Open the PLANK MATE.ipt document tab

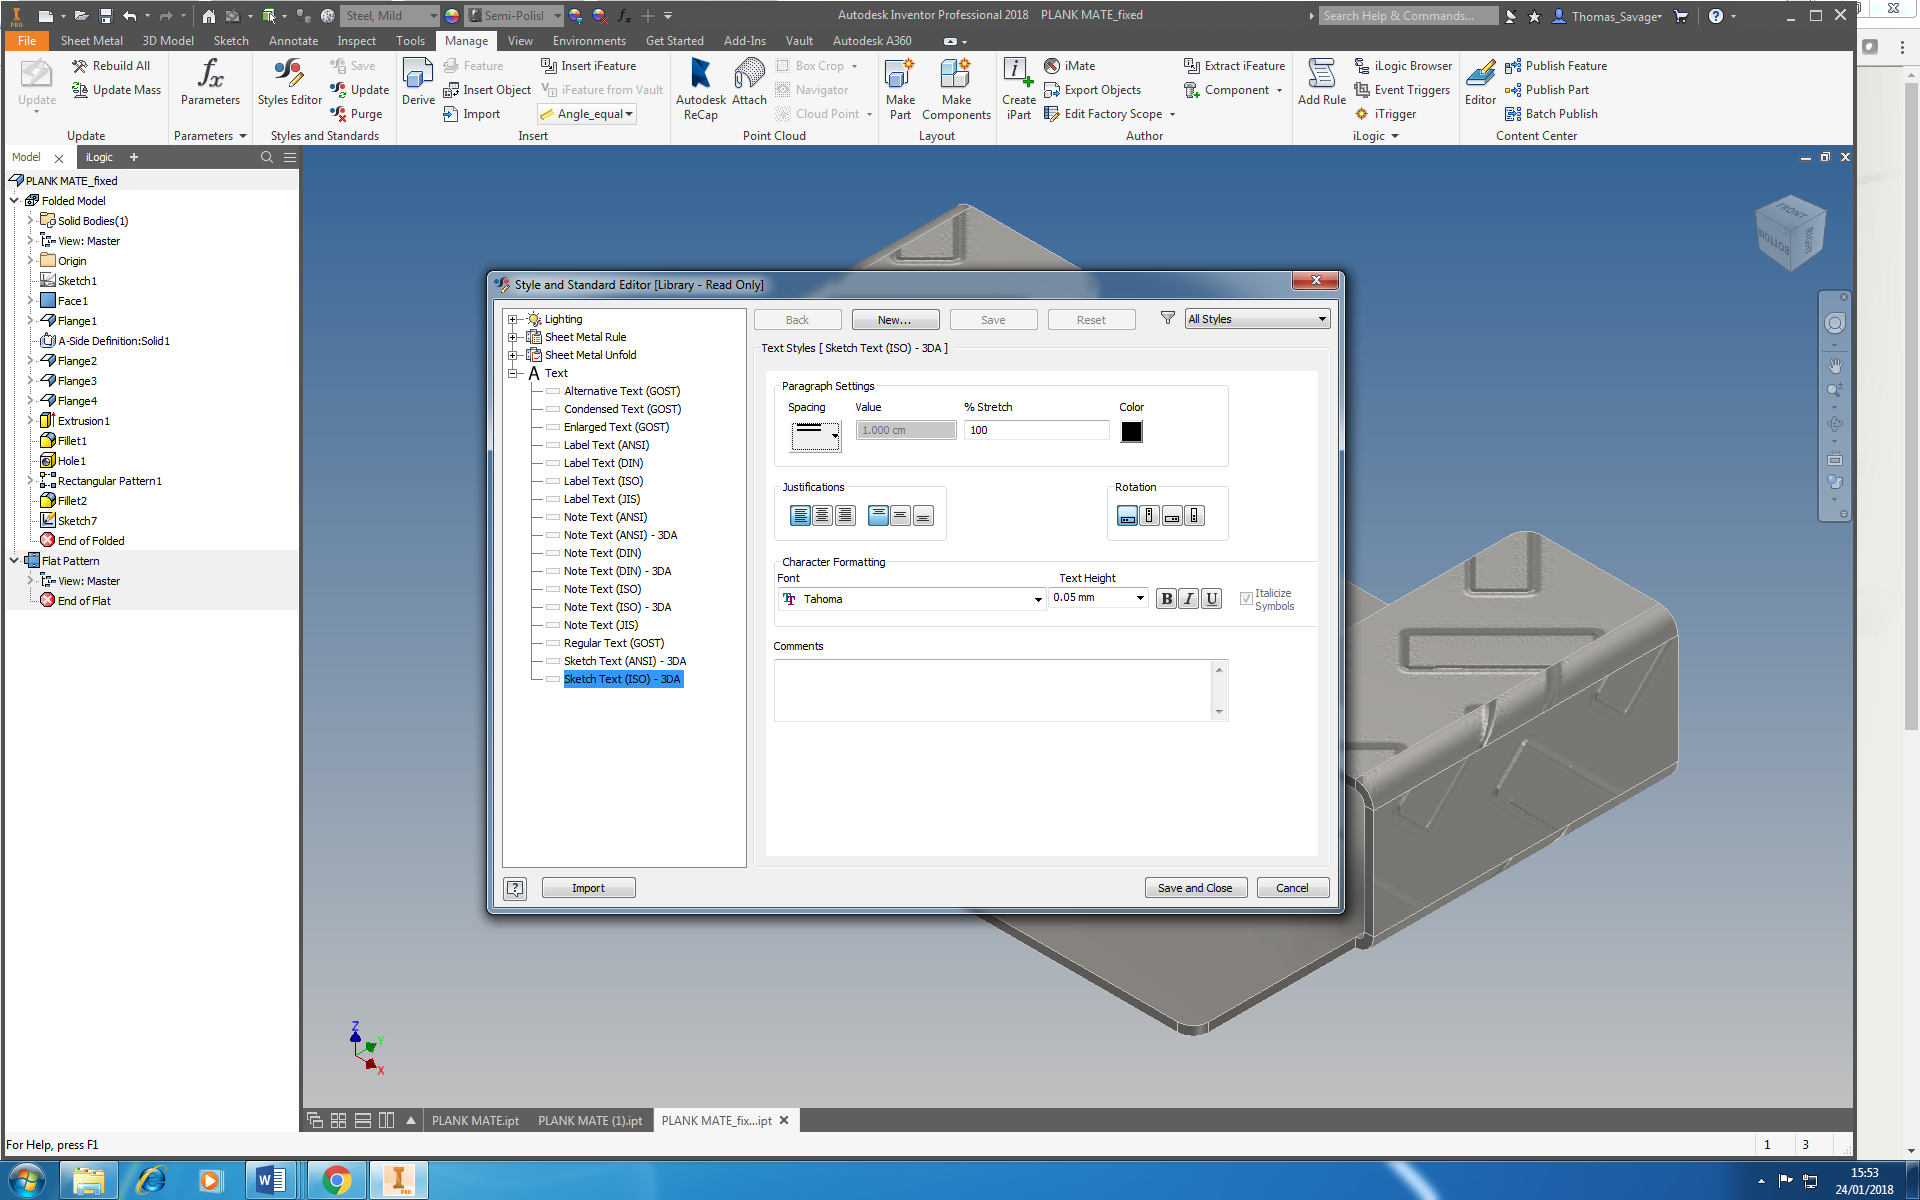(x=475, y=1121)
